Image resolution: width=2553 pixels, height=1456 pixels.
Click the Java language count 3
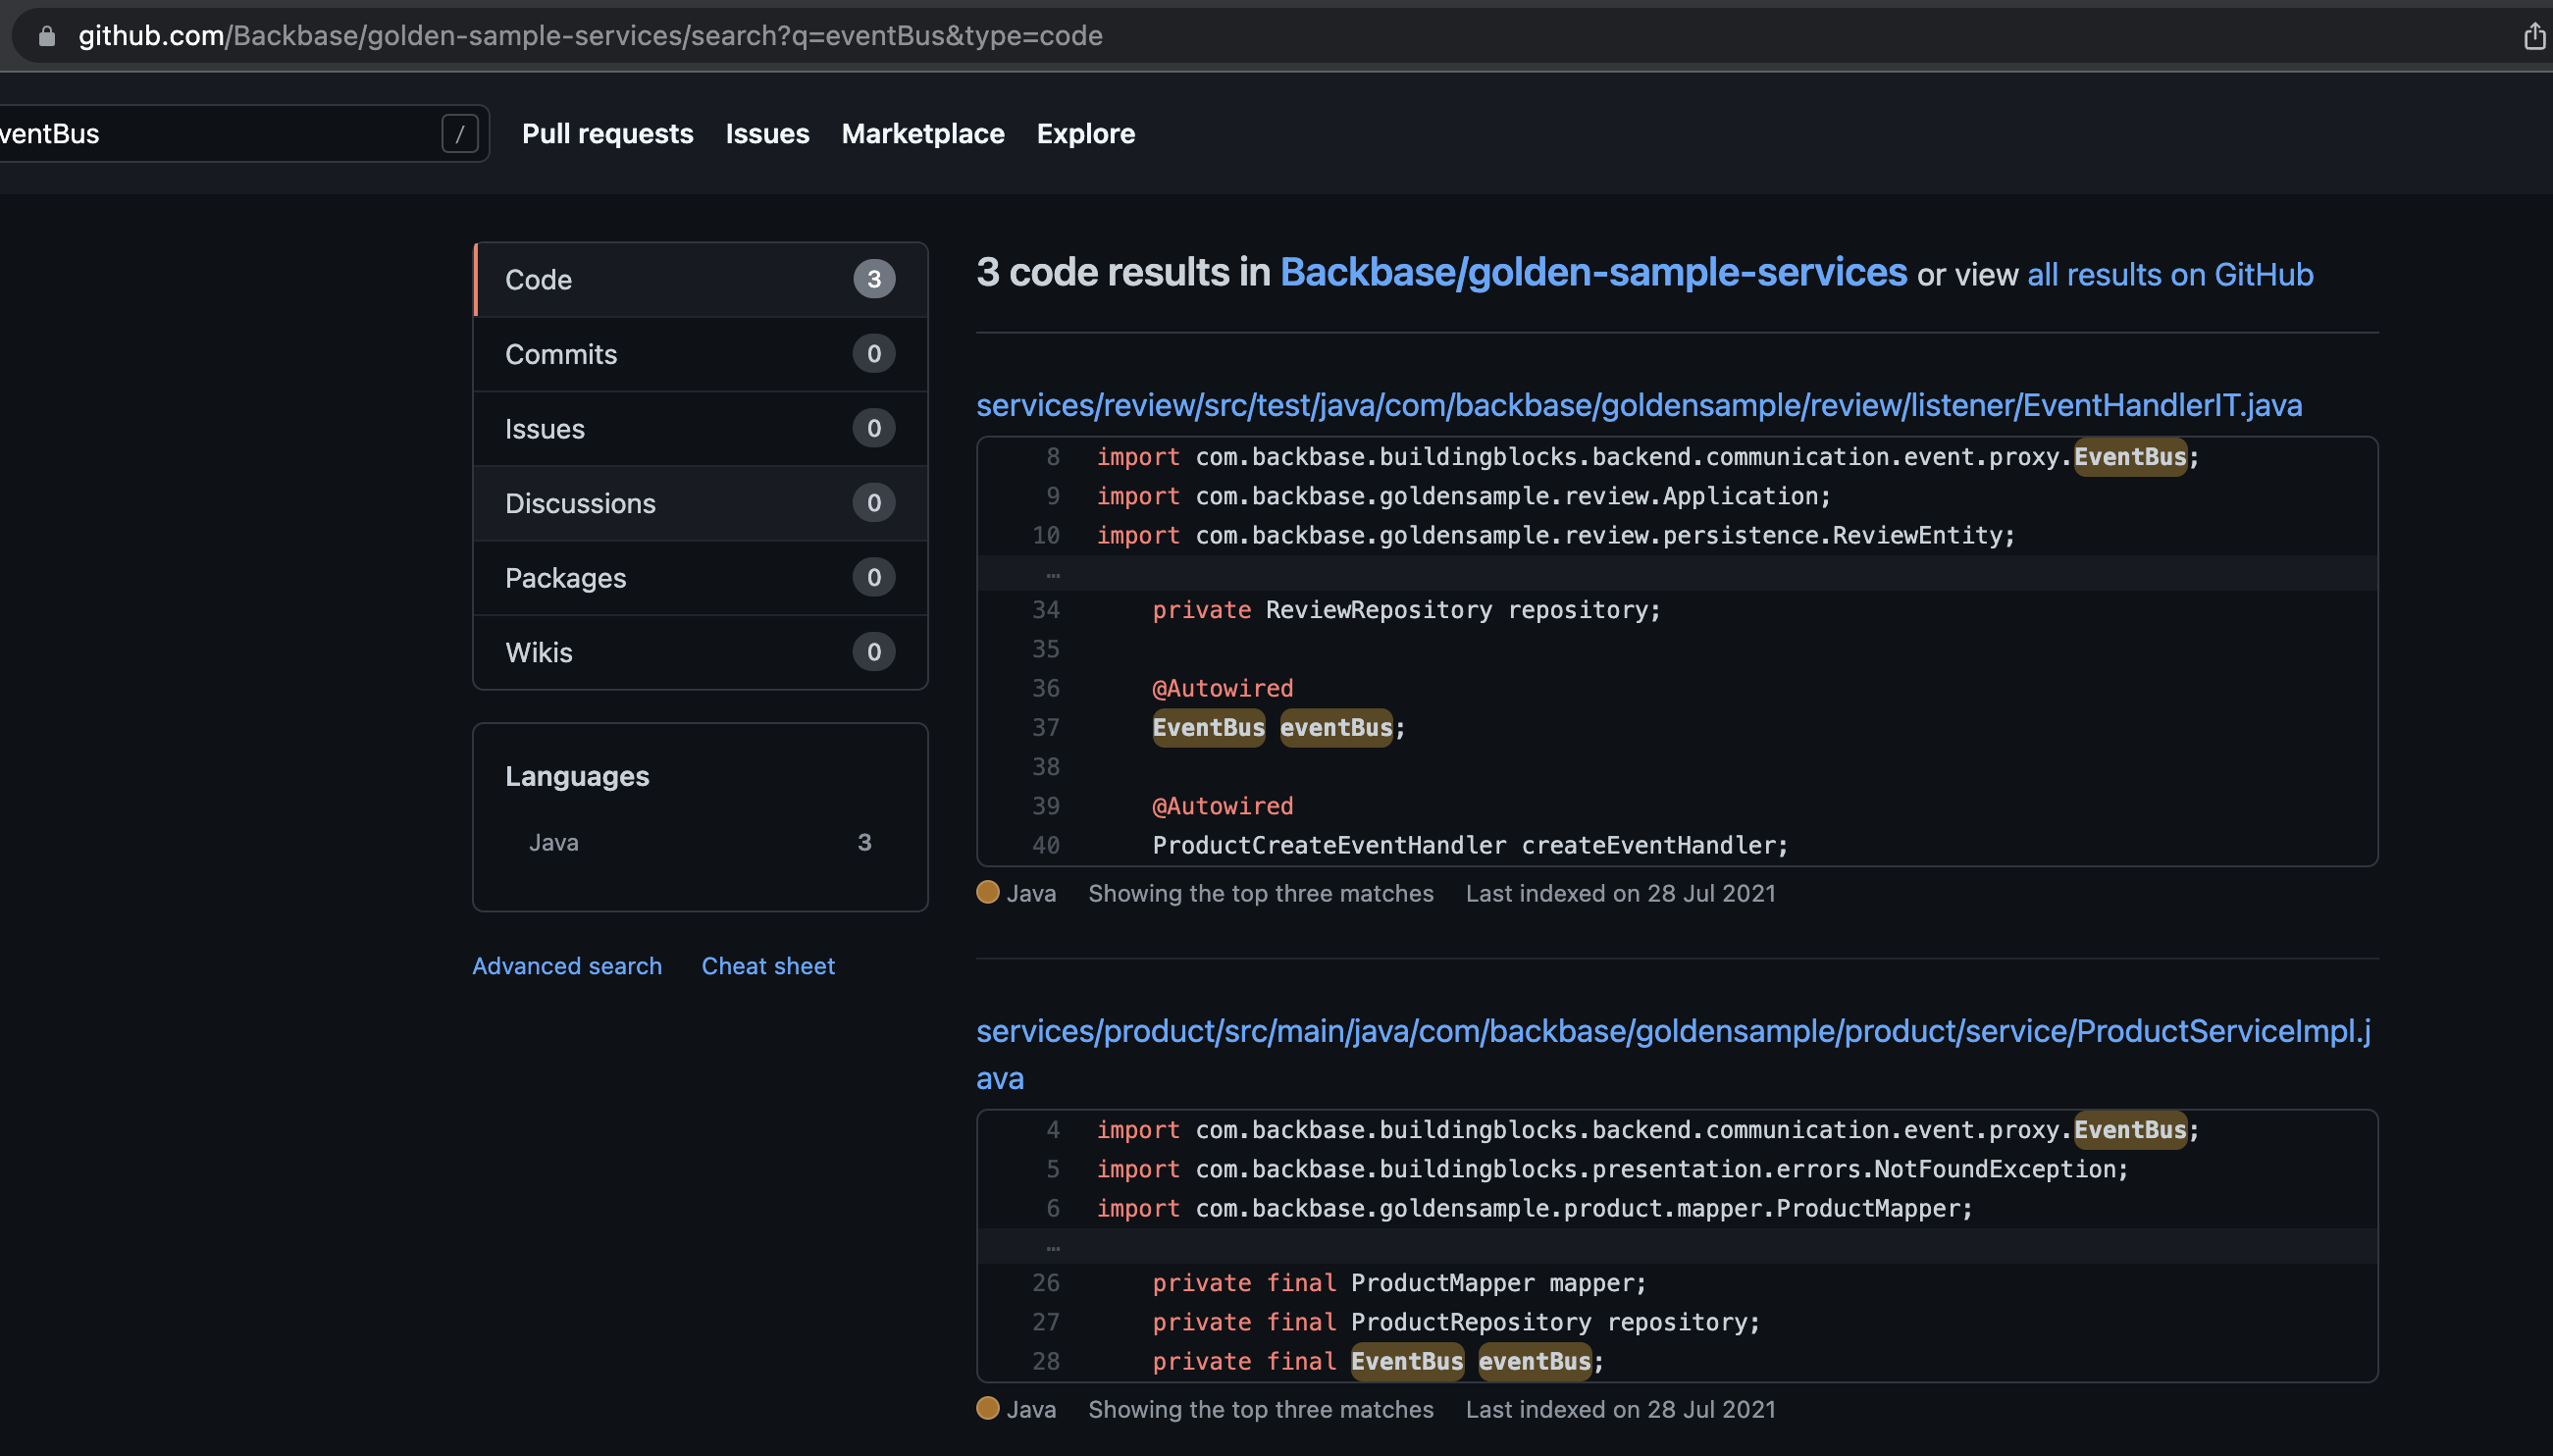point(864,843)
